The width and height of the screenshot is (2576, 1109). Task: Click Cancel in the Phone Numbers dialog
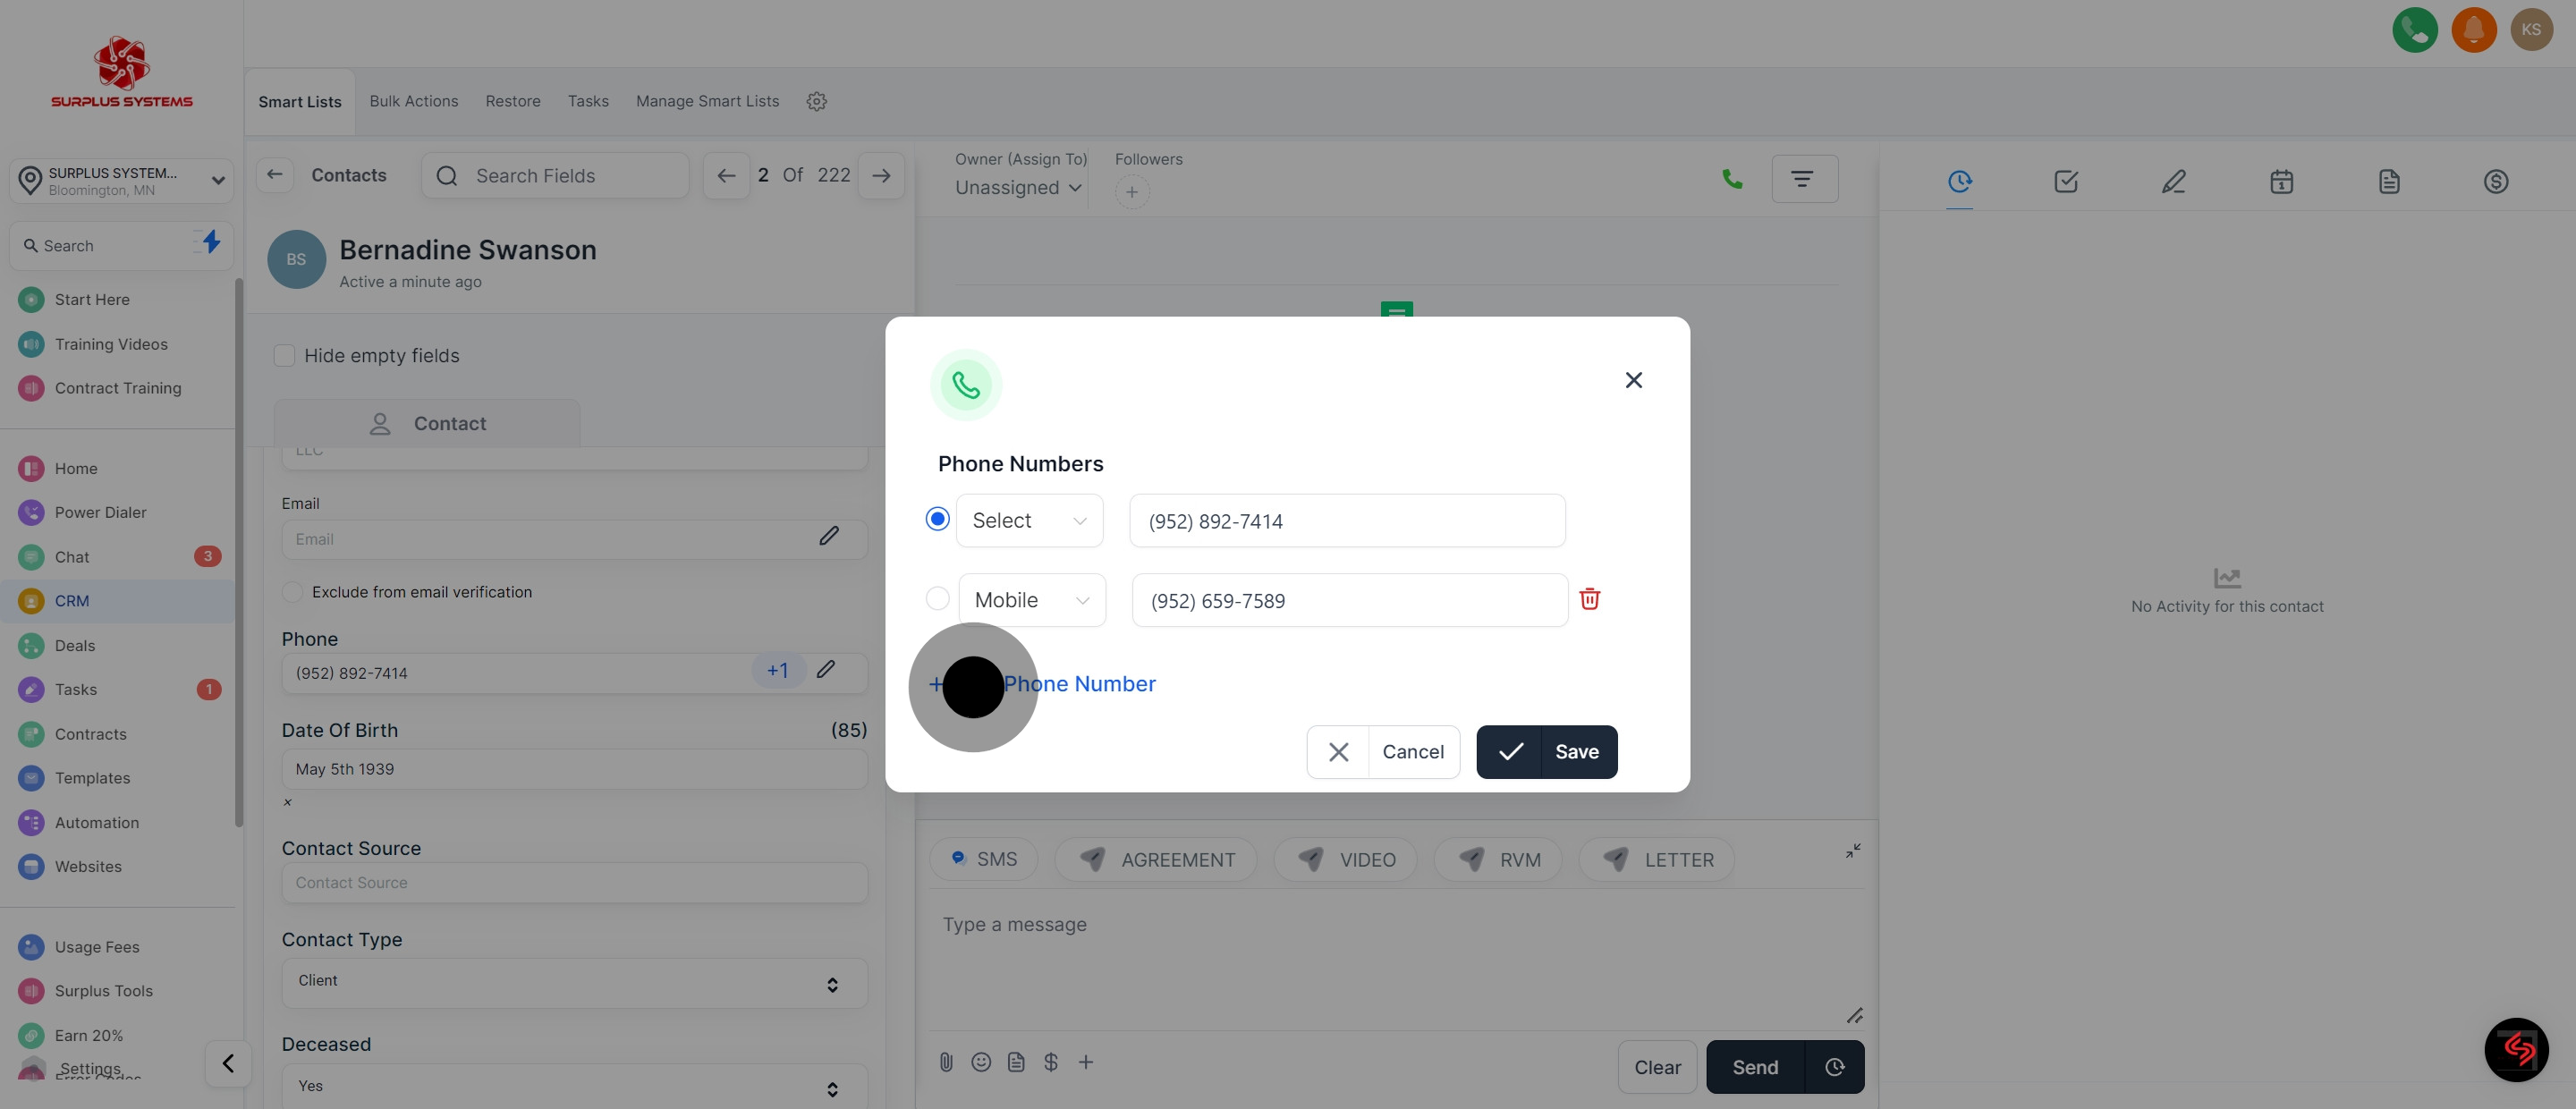pos(1383,752)
